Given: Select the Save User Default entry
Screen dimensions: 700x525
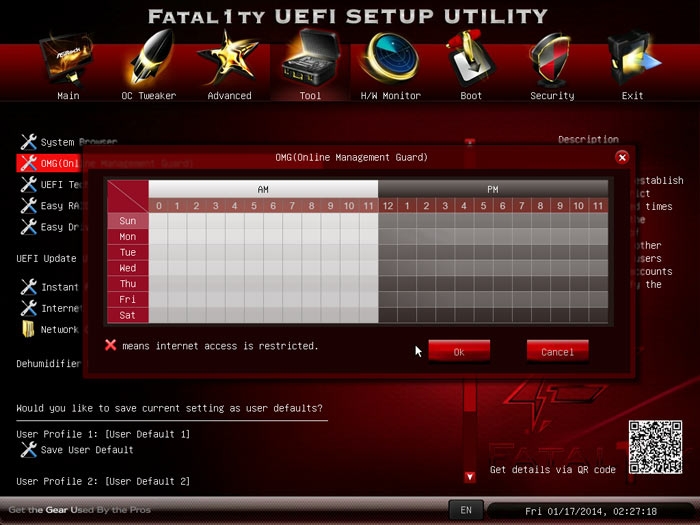Looking at the screenshot, I should 87,450.
